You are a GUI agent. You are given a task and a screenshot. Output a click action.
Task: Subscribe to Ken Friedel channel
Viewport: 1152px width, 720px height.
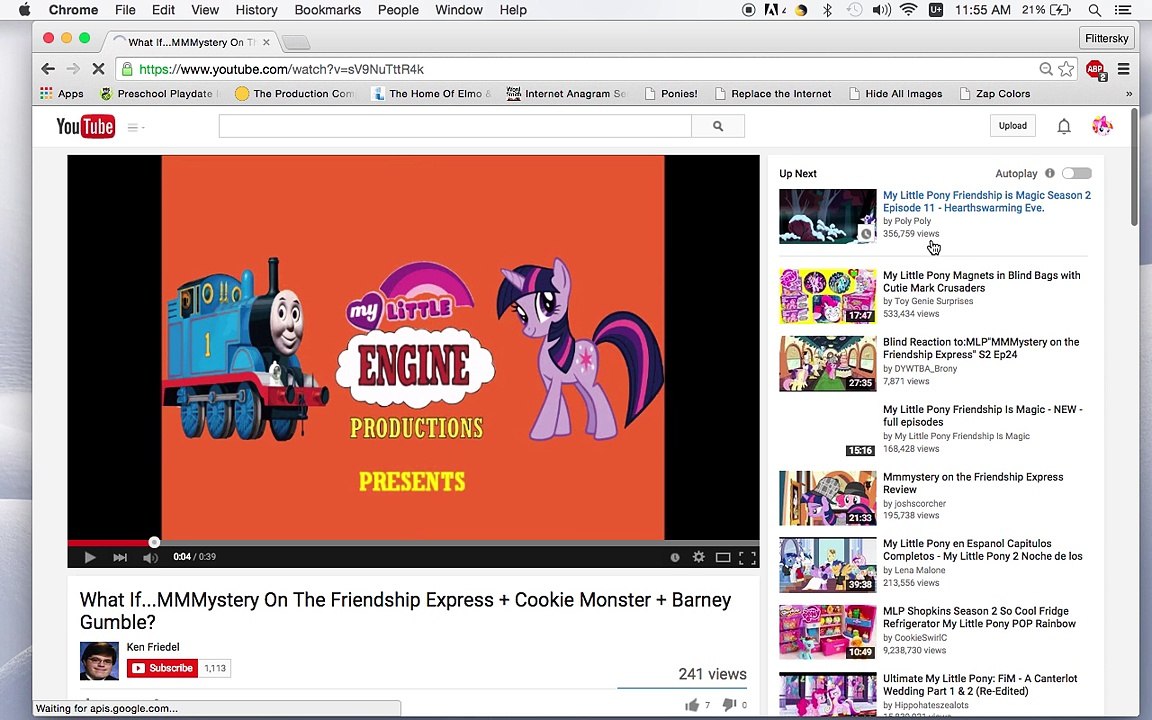[x=162, y=668]
